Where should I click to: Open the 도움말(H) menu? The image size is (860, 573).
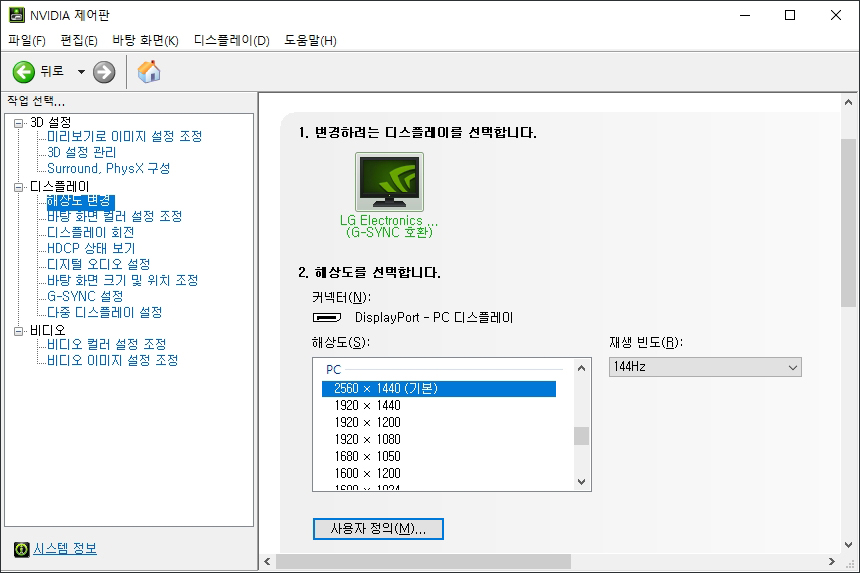point(310,41)
